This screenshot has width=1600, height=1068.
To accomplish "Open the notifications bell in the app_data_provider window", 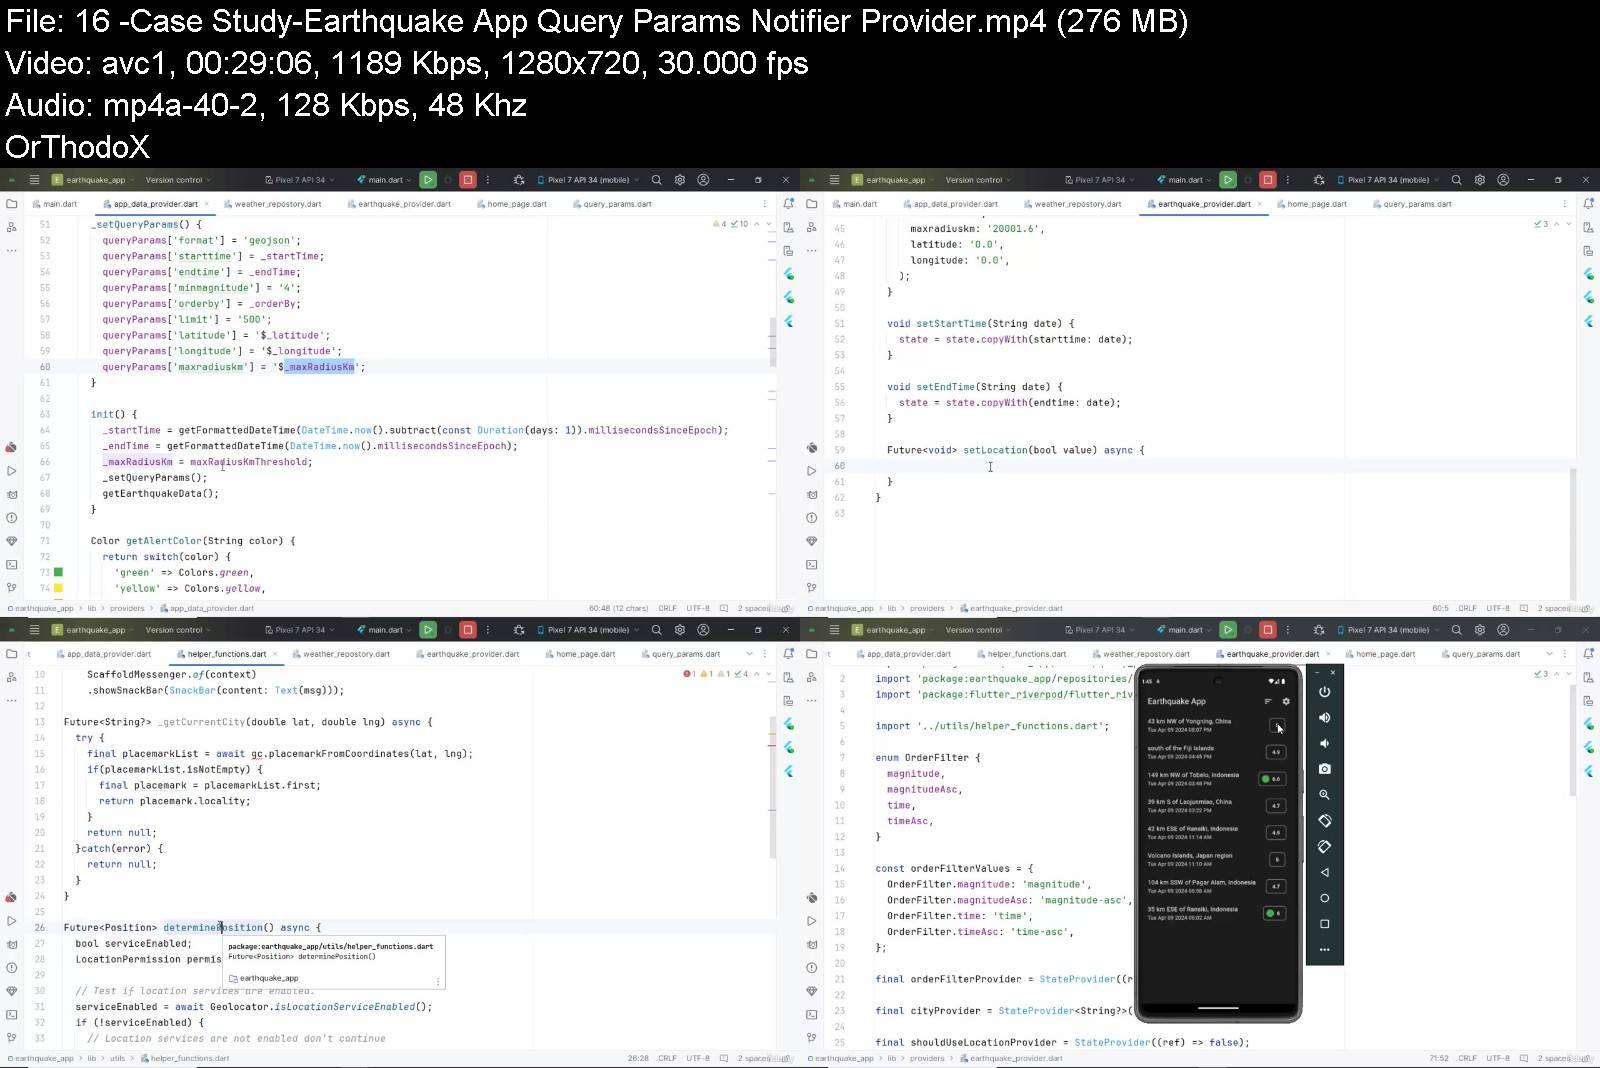I will click(789, 204).
